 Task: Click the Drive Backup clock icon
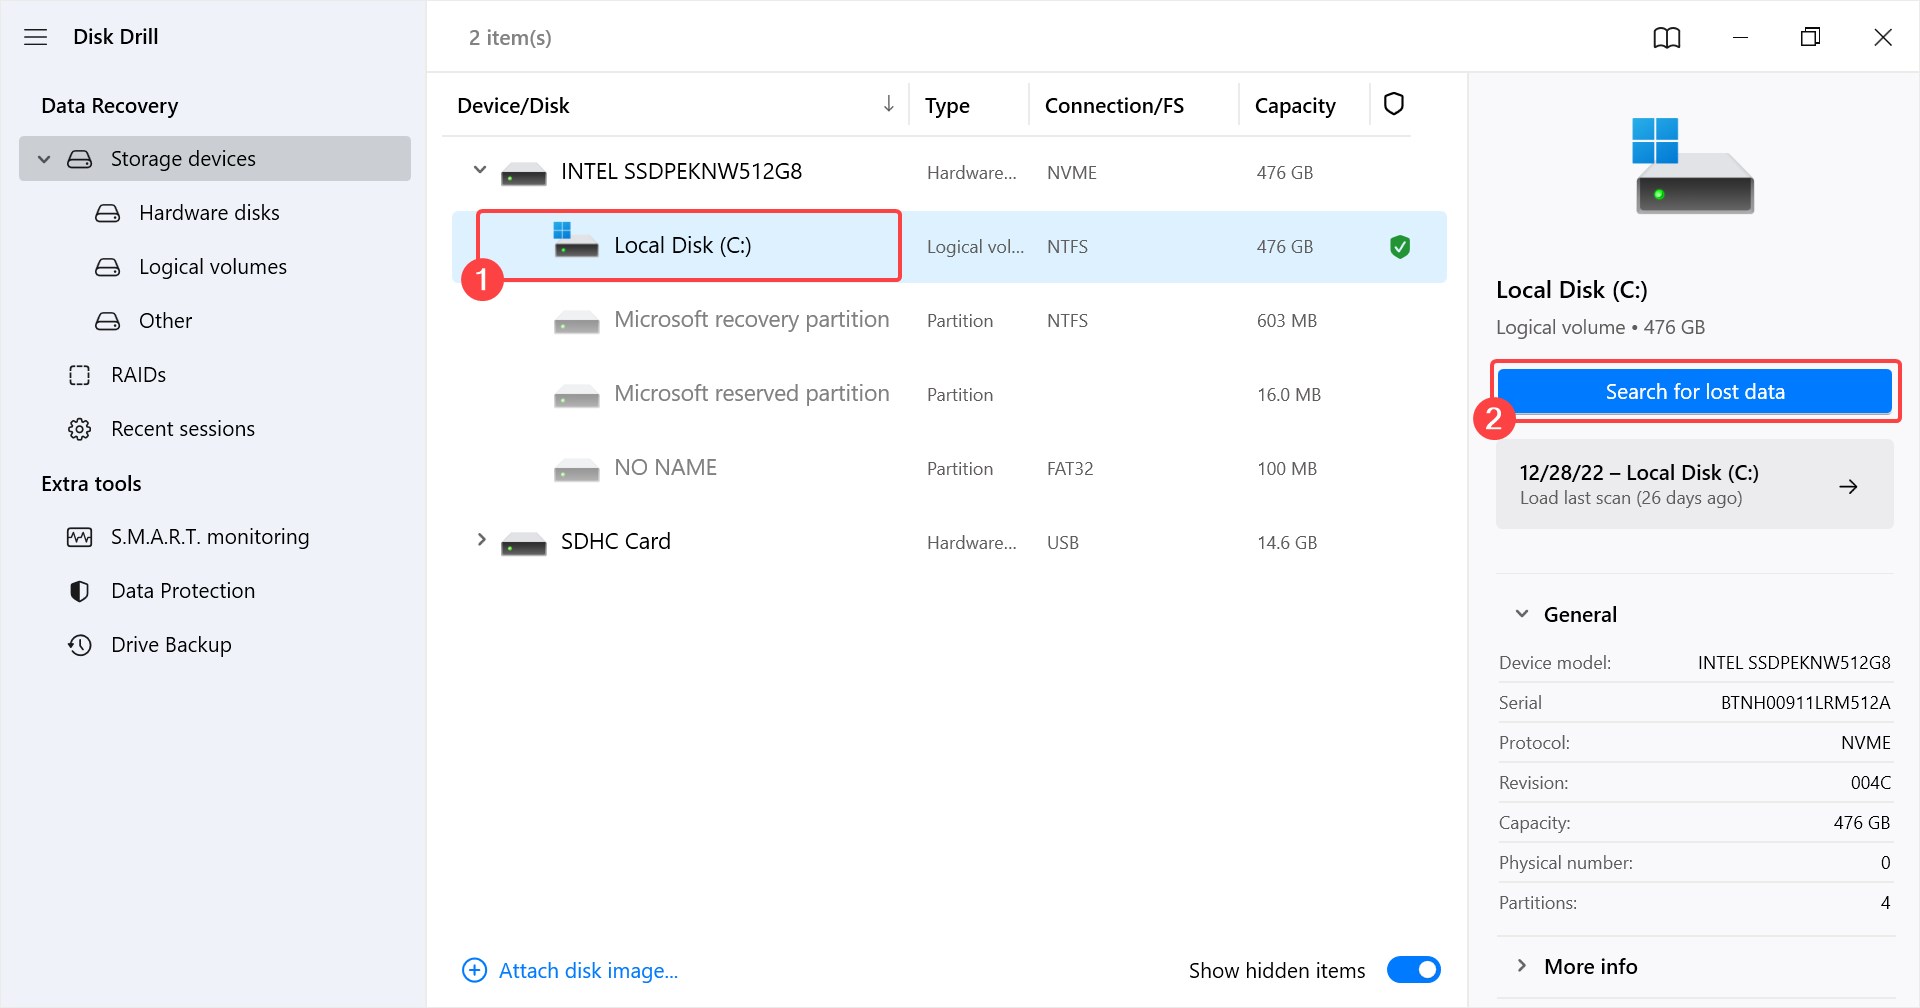pos(80,645)
